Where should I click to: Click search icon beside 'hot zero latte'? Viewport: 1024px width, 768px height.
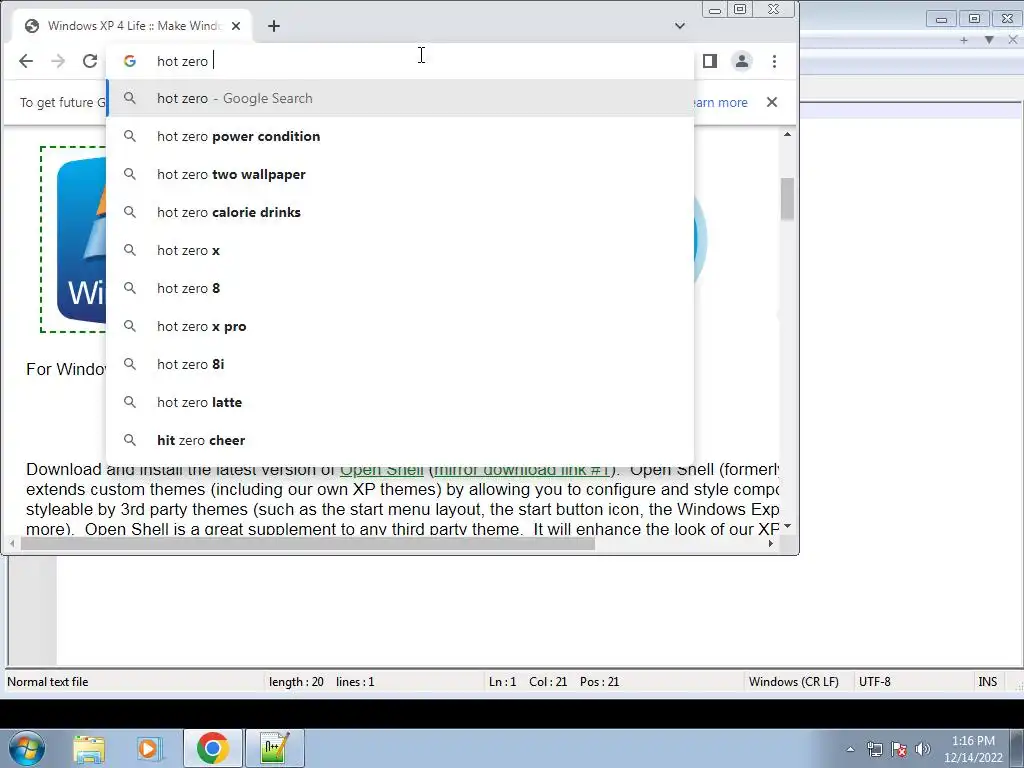coord(130,402)
